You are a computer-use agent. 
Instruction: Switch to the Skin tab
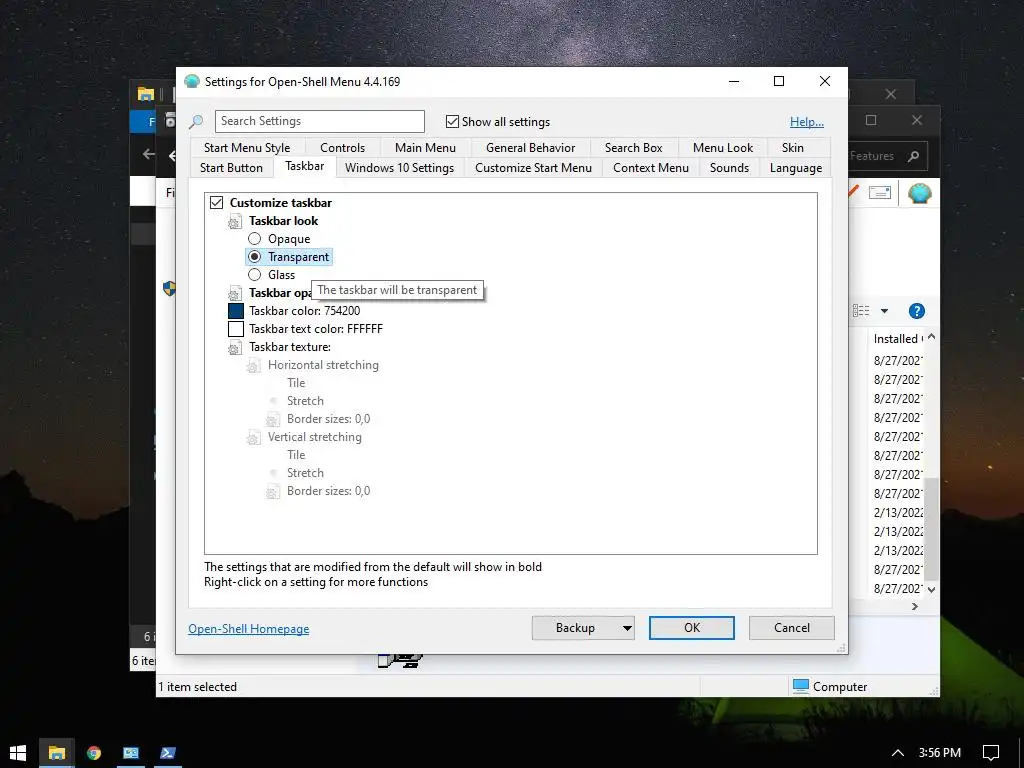[x=793, y=148]
